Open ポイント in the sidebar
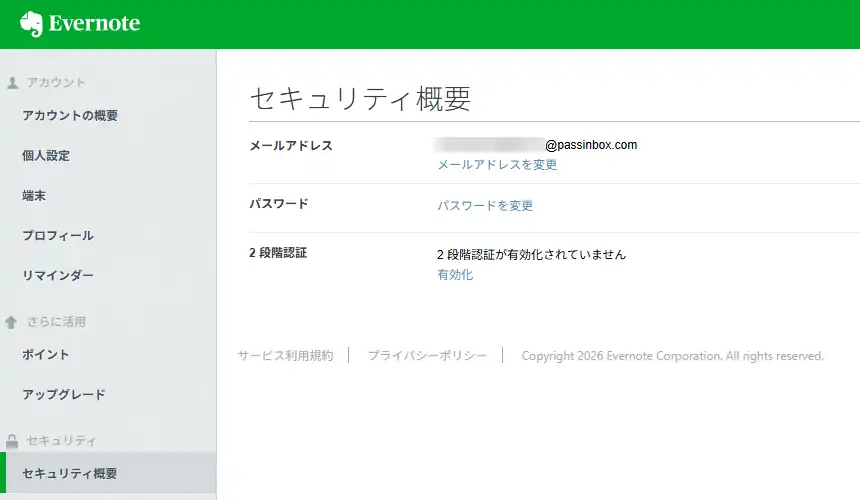 click(x=46, y=355)
